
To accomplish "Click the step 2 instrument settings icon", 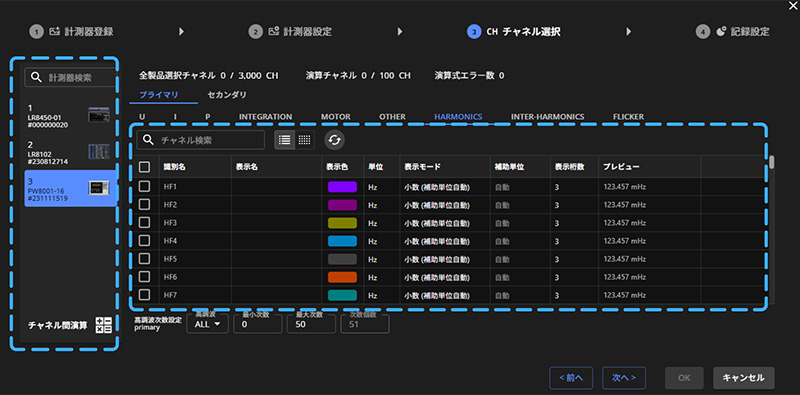I will 273,32.
